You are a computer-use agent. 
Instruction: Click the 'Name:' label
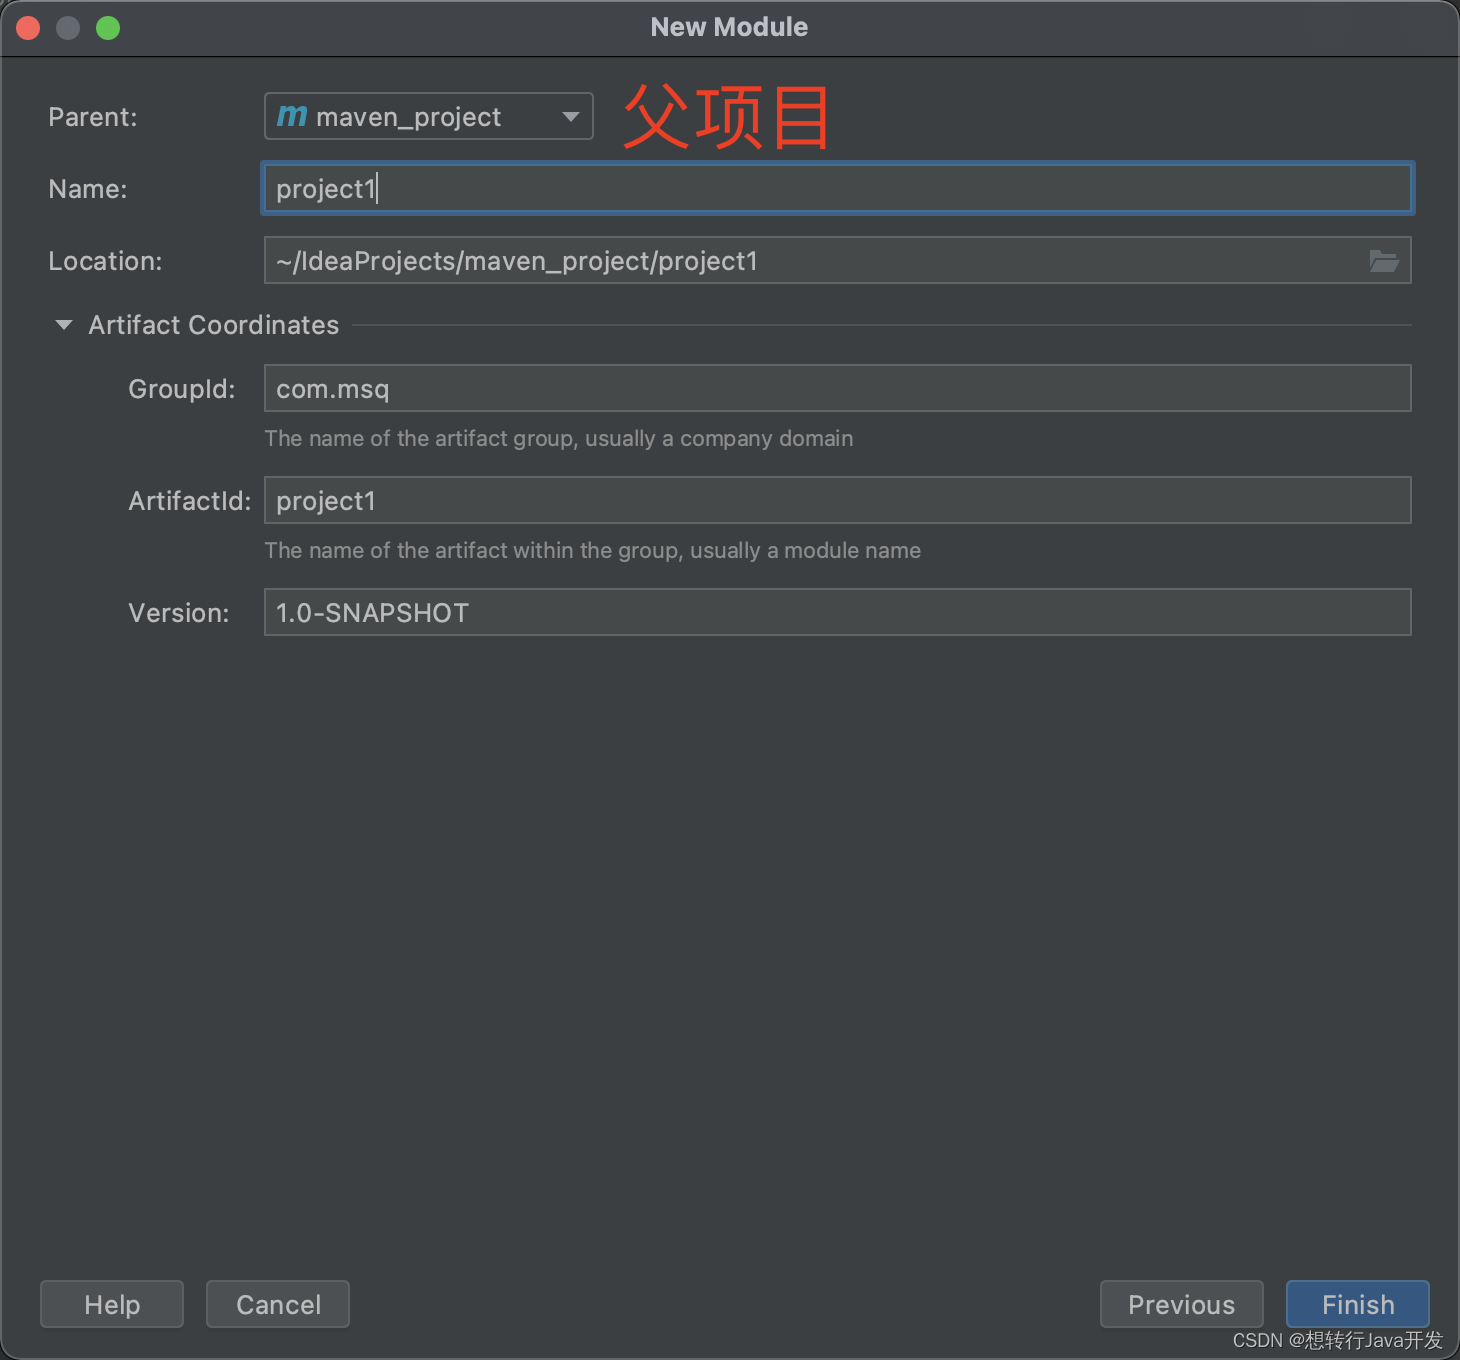click(x=88, y=189)
